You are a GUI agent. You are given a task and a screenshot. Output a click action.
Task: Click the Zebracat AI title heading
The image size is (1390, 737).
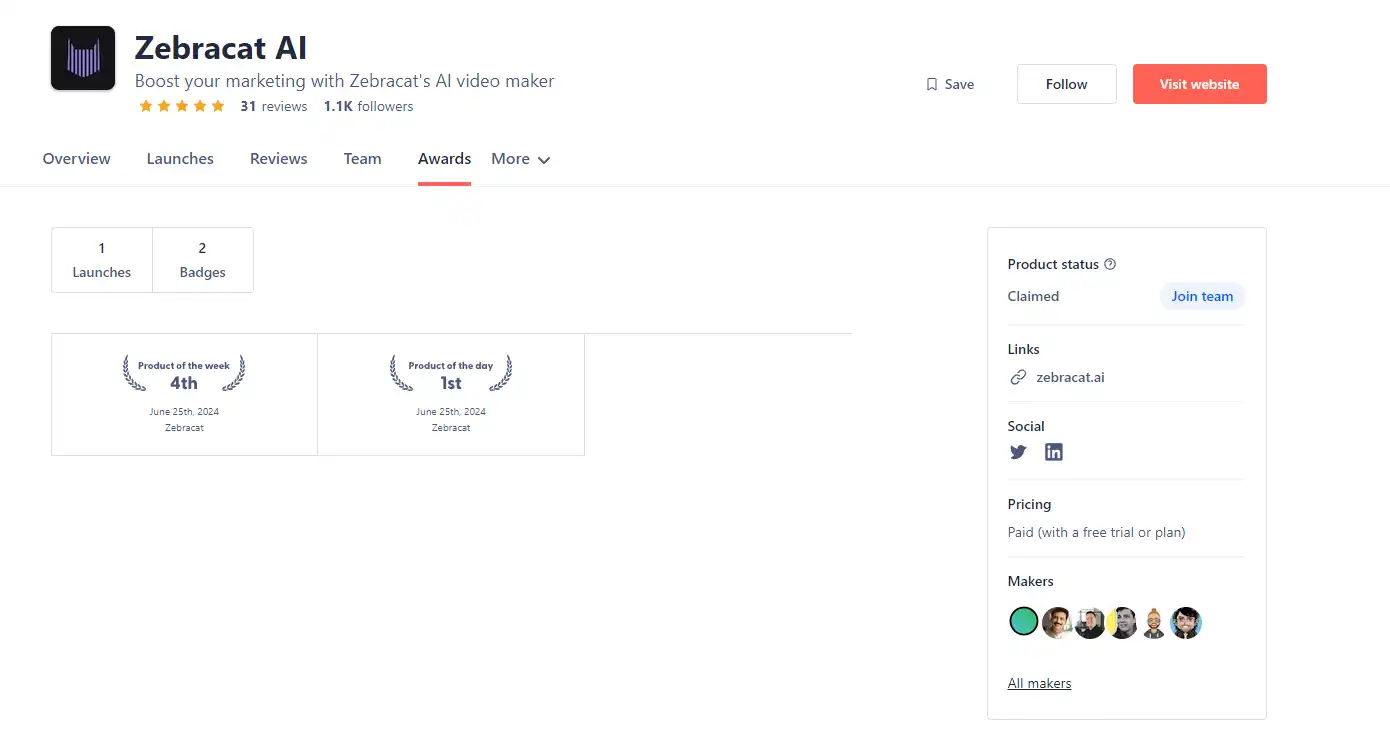click(x=221, y=48)
